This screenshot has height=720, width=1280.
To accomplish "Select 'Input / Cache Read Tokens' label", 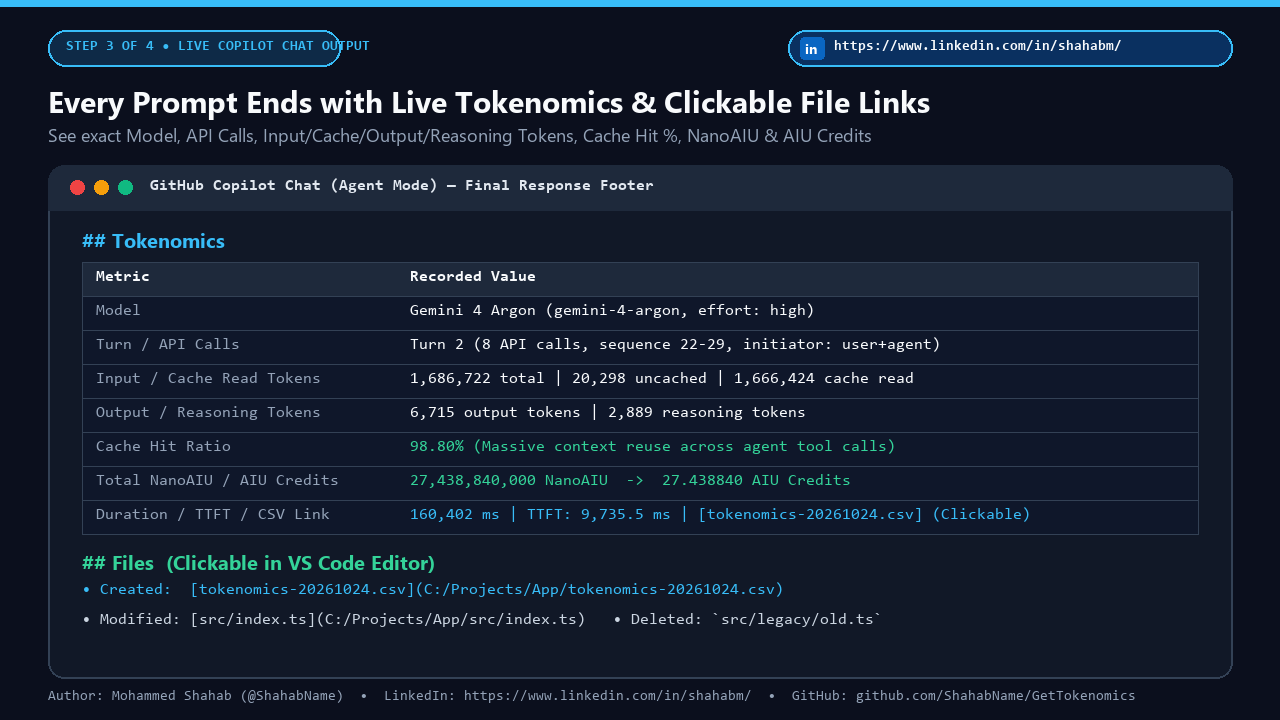I will point(208,378).
